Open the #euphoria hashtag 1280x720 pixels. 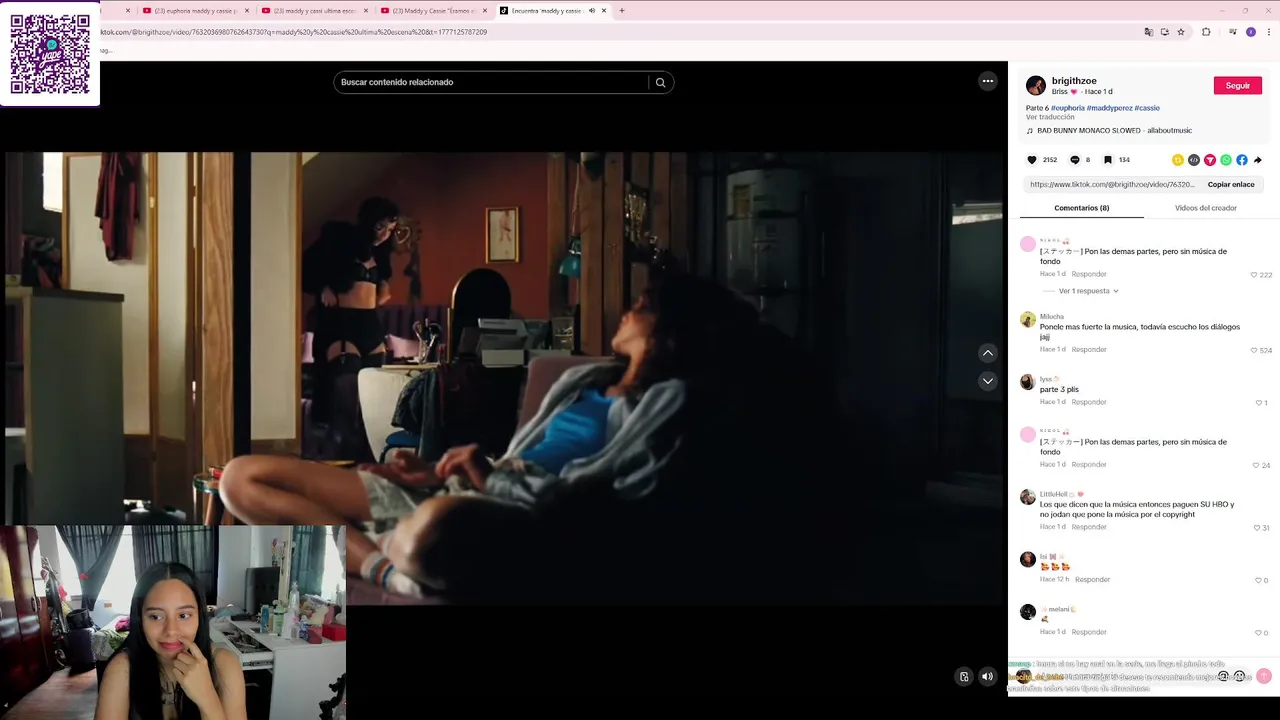pos(1068,108)
